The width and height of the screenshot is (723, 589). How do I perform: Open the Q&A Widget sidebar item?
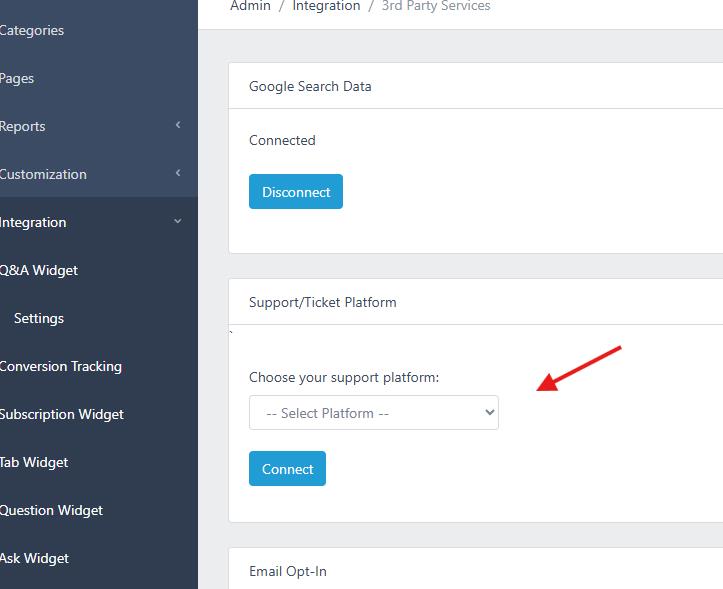39,270
